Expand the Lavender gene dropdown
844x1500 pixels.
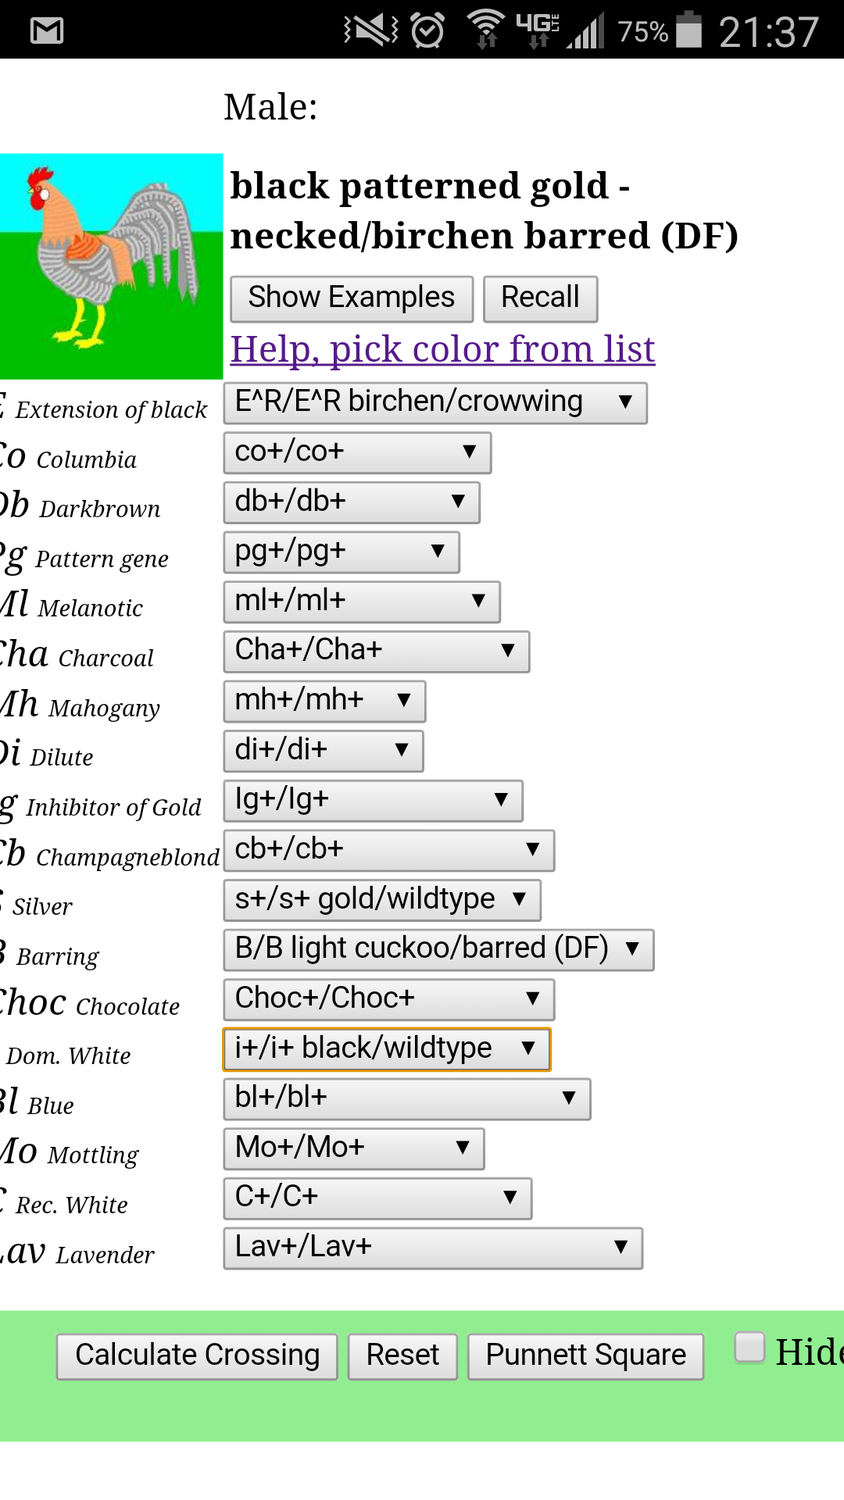[x=432, y=1247]
